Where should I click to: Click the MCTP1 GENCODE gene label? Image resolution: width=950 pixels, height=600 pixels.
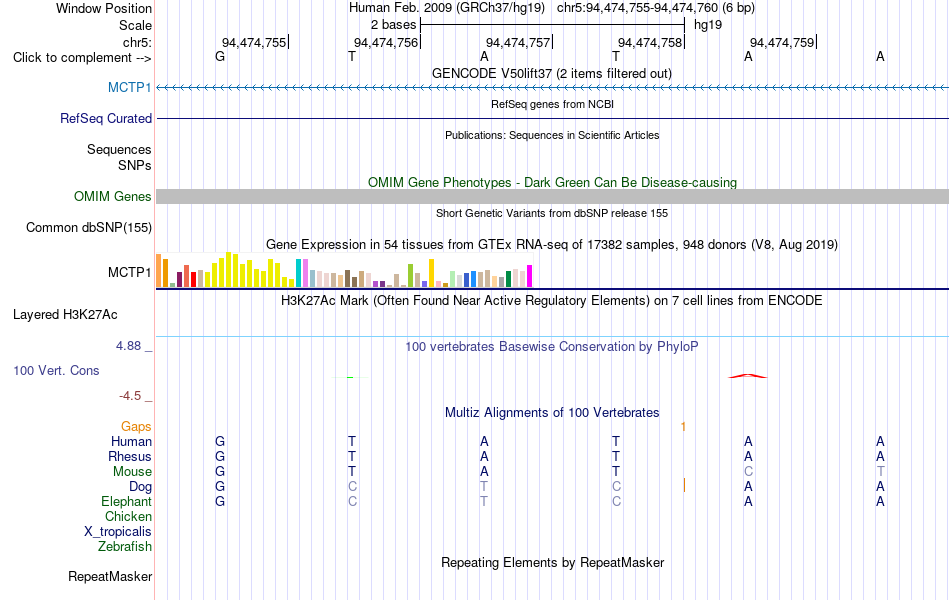(129, 87)
